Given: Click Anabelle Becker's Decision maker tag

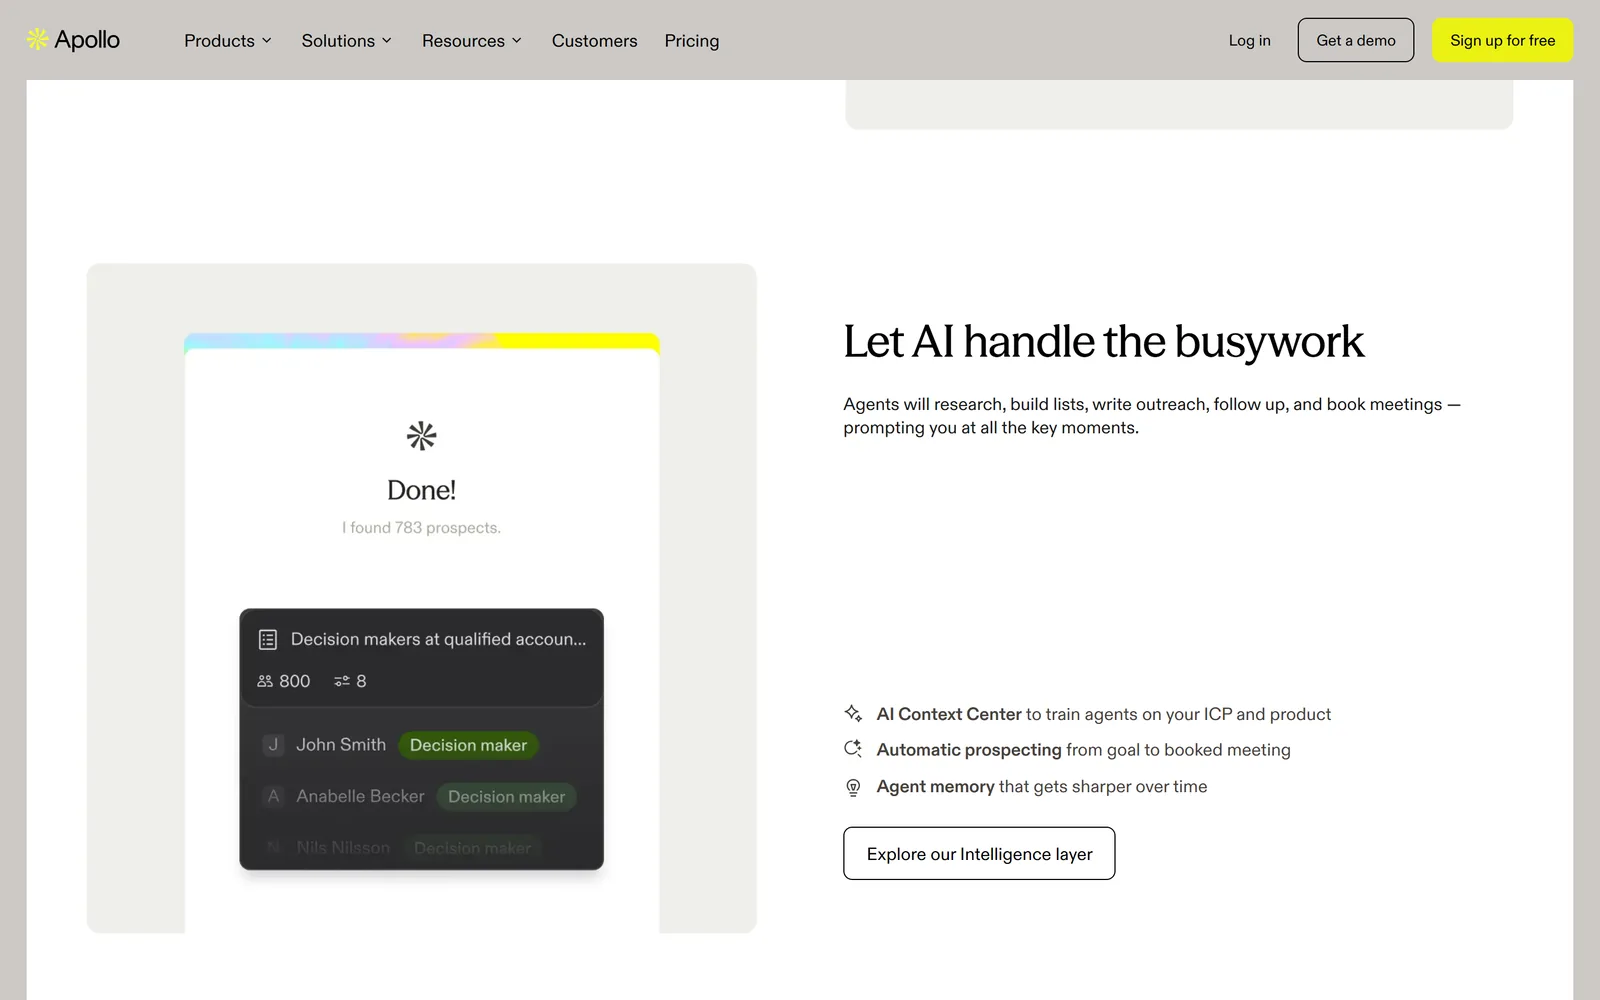Looking at the screenshot, I should 506,797.
